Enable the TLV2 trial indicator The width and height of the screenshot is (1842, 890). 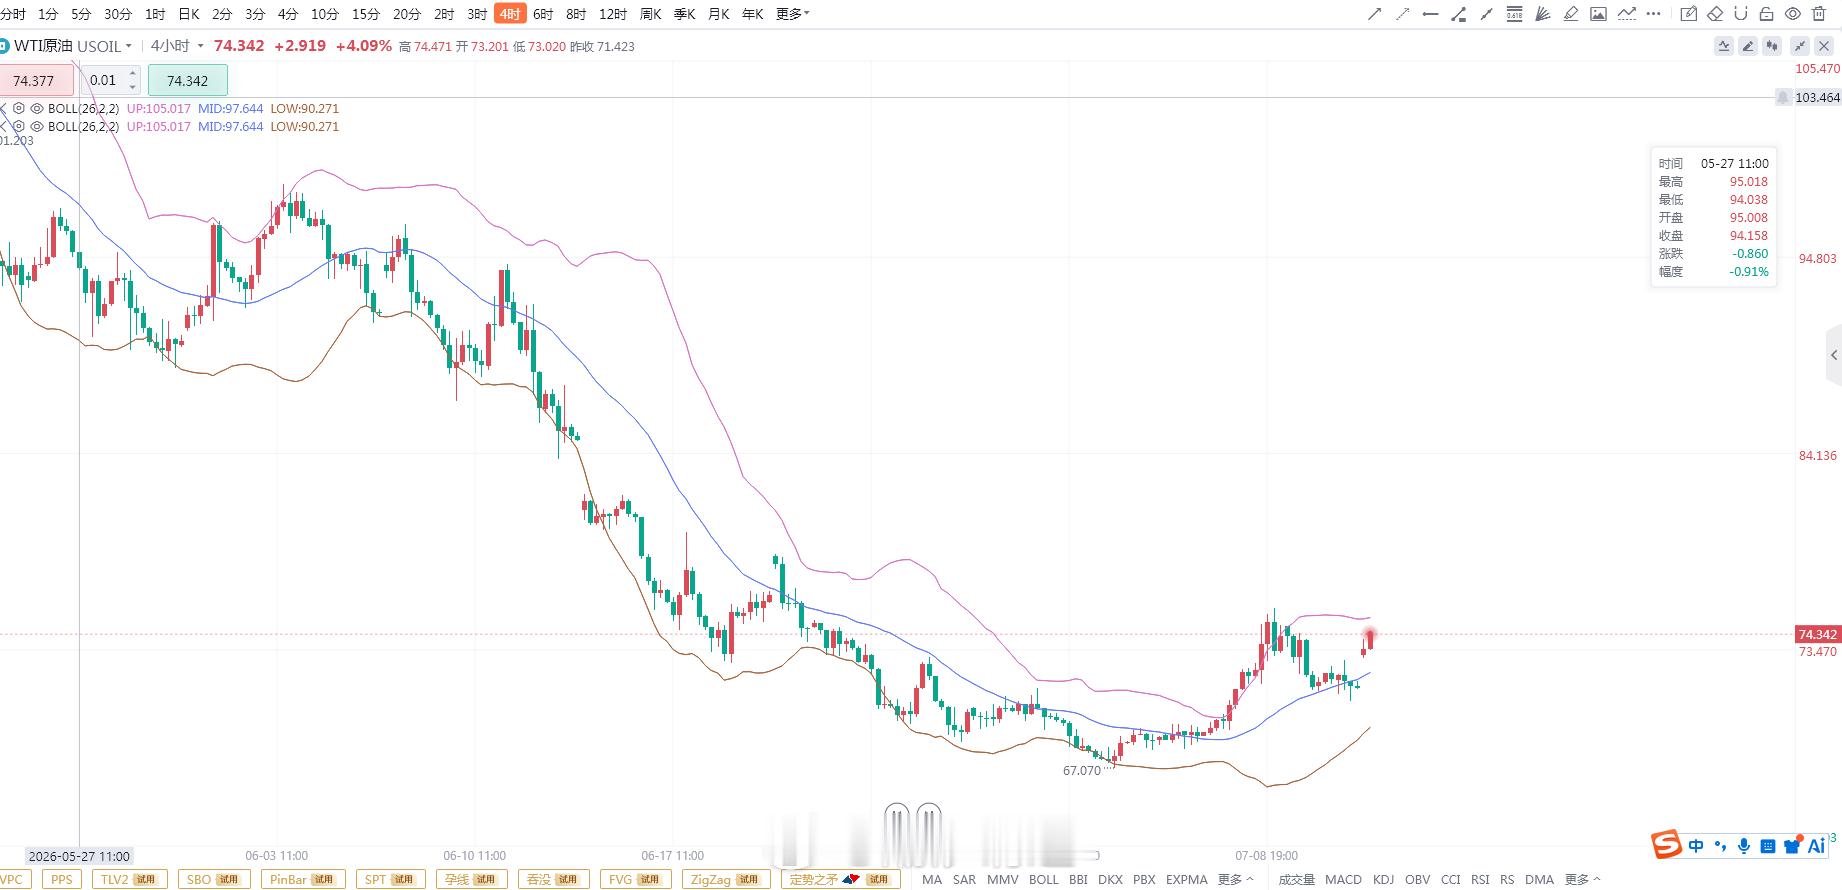(129, 879)
